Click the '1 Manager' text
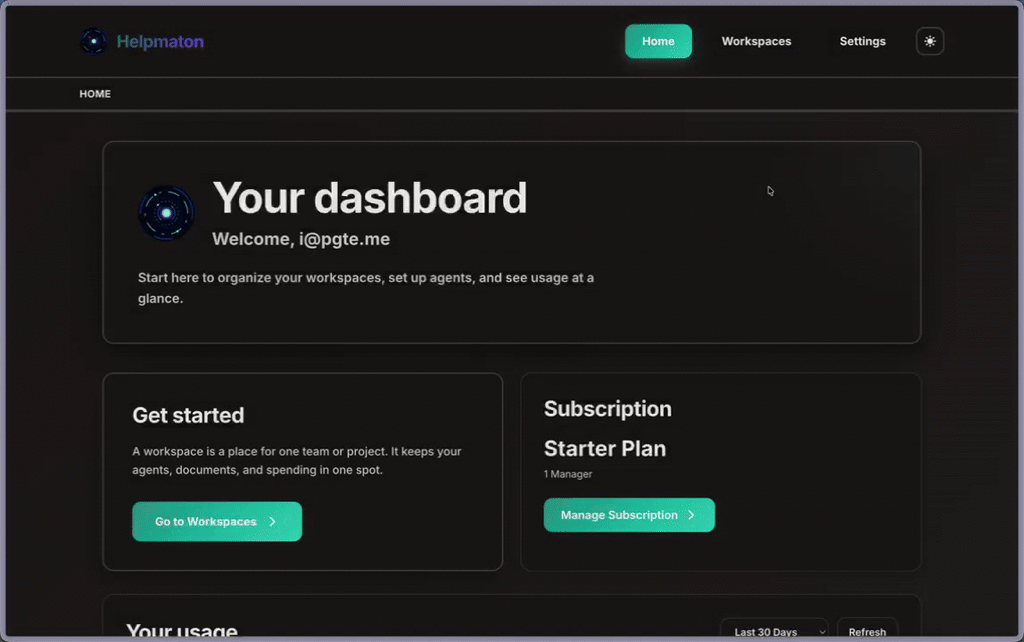Image resolution: width=1024 pixels, height=642 pixels. [x=568, y=474]
